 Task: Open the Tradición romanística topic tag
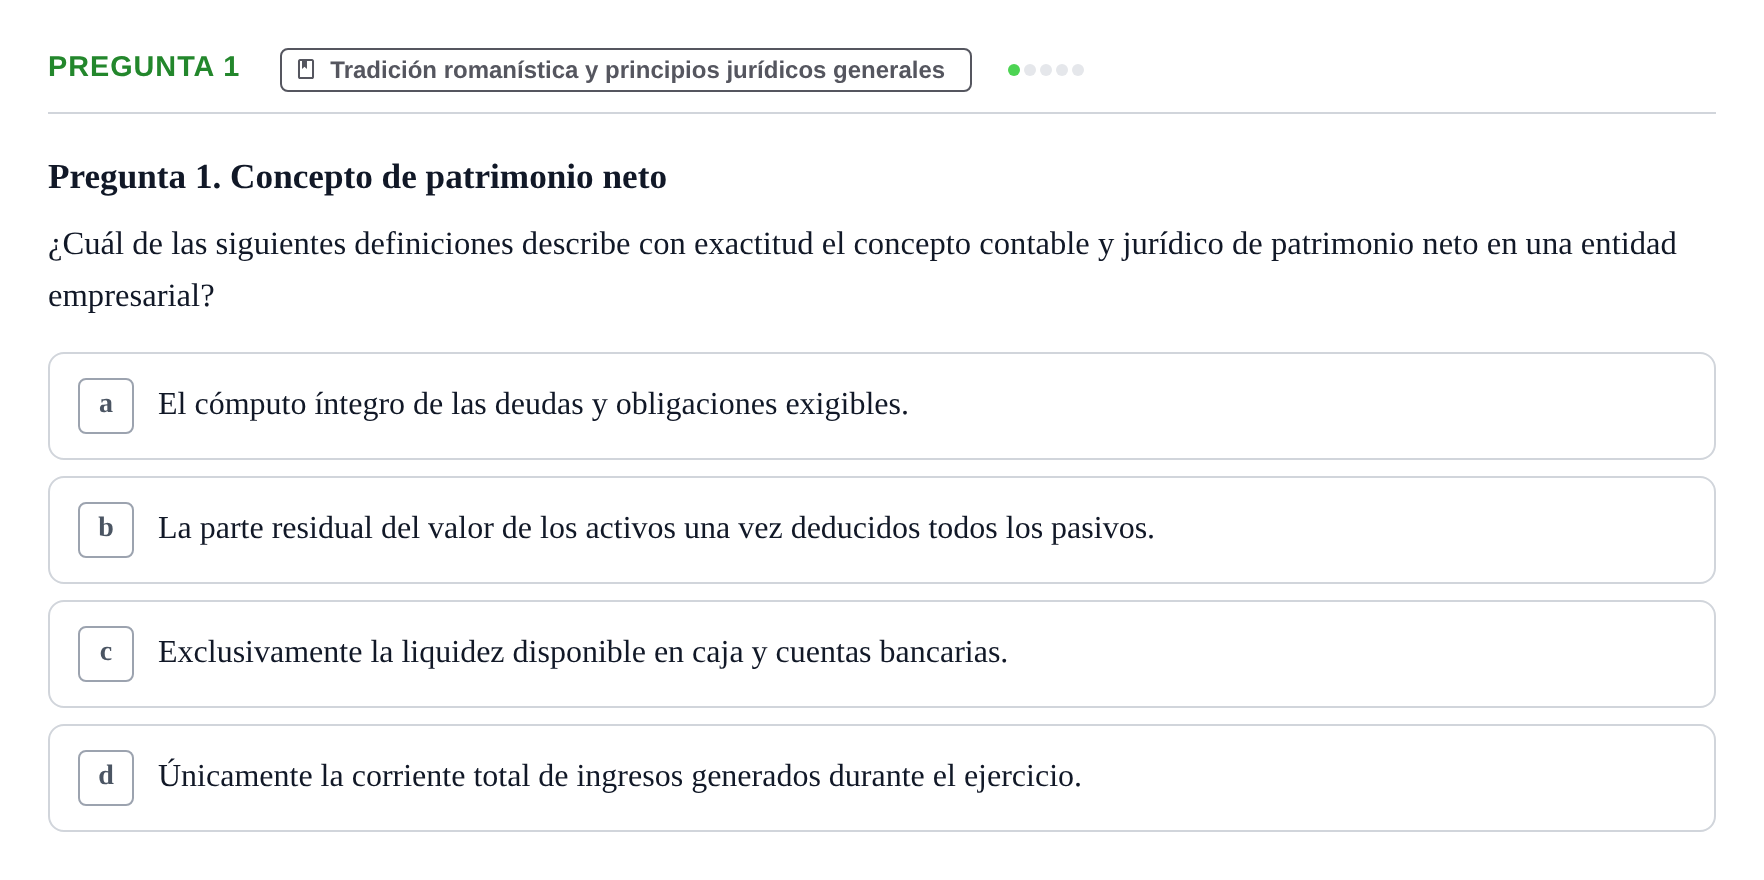point(626,70)
